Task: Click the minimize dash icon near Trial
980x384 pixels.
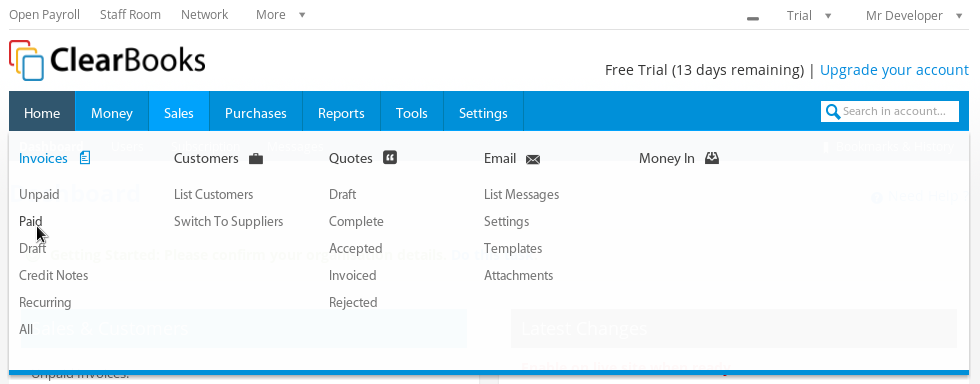Action: point(753,19)
